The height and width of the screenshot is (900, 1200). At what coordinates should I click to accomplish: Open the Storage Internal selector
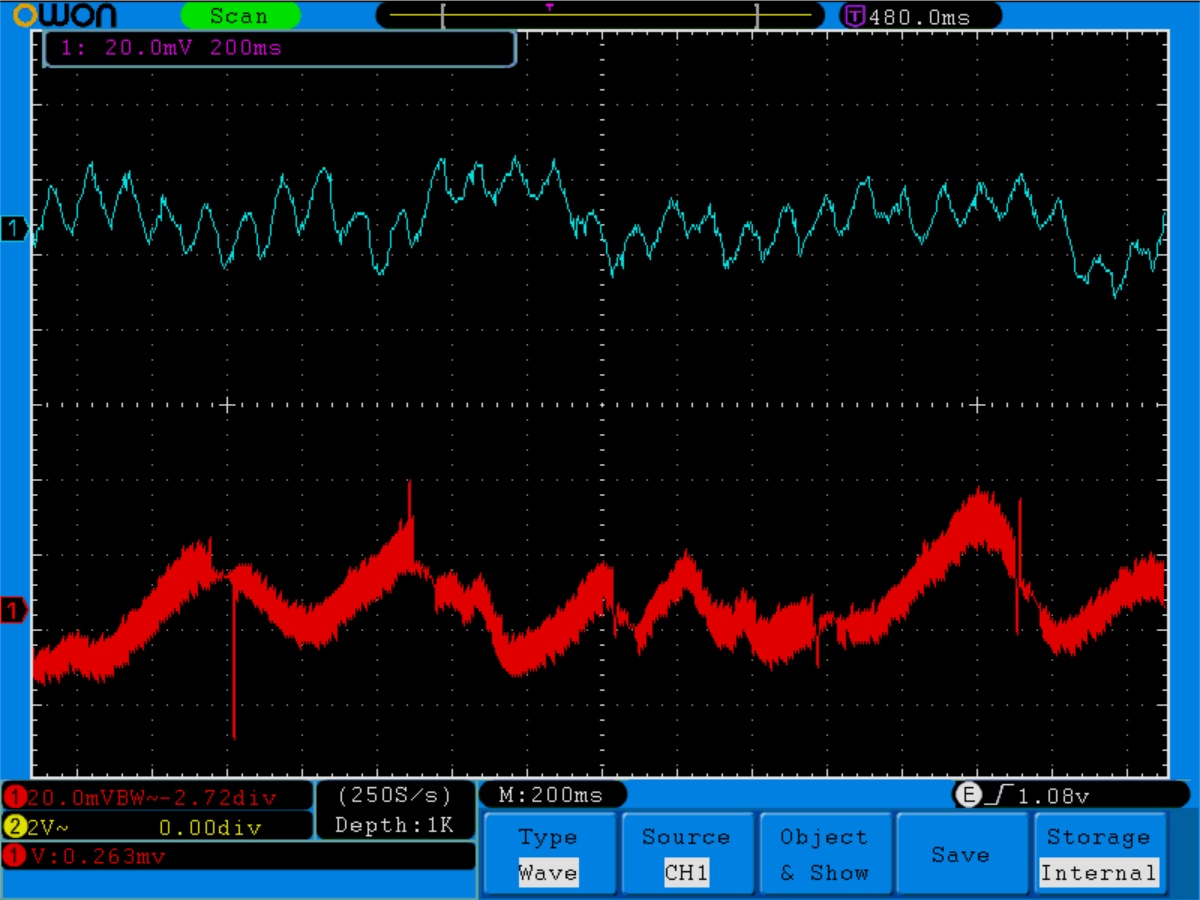pyautogui.click(x=1098, y=854)
